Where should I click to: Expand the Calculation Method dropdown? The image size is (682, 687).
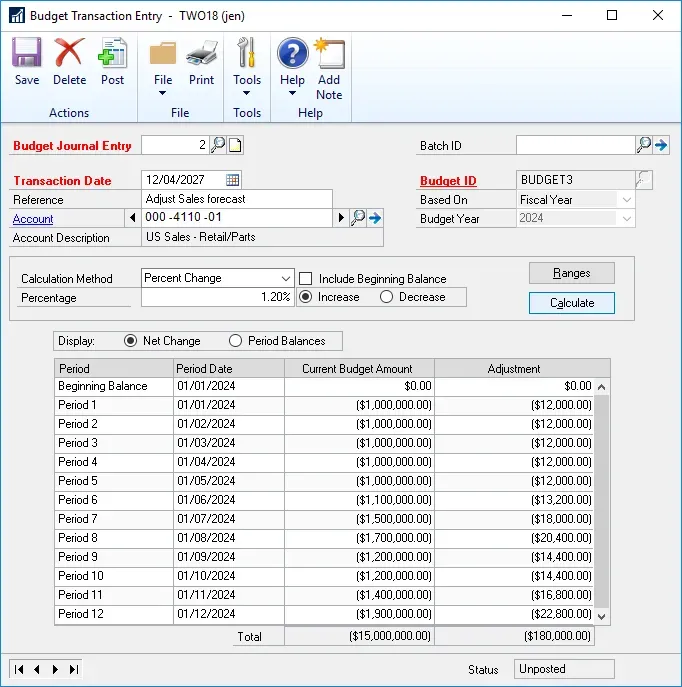(285, 278)
